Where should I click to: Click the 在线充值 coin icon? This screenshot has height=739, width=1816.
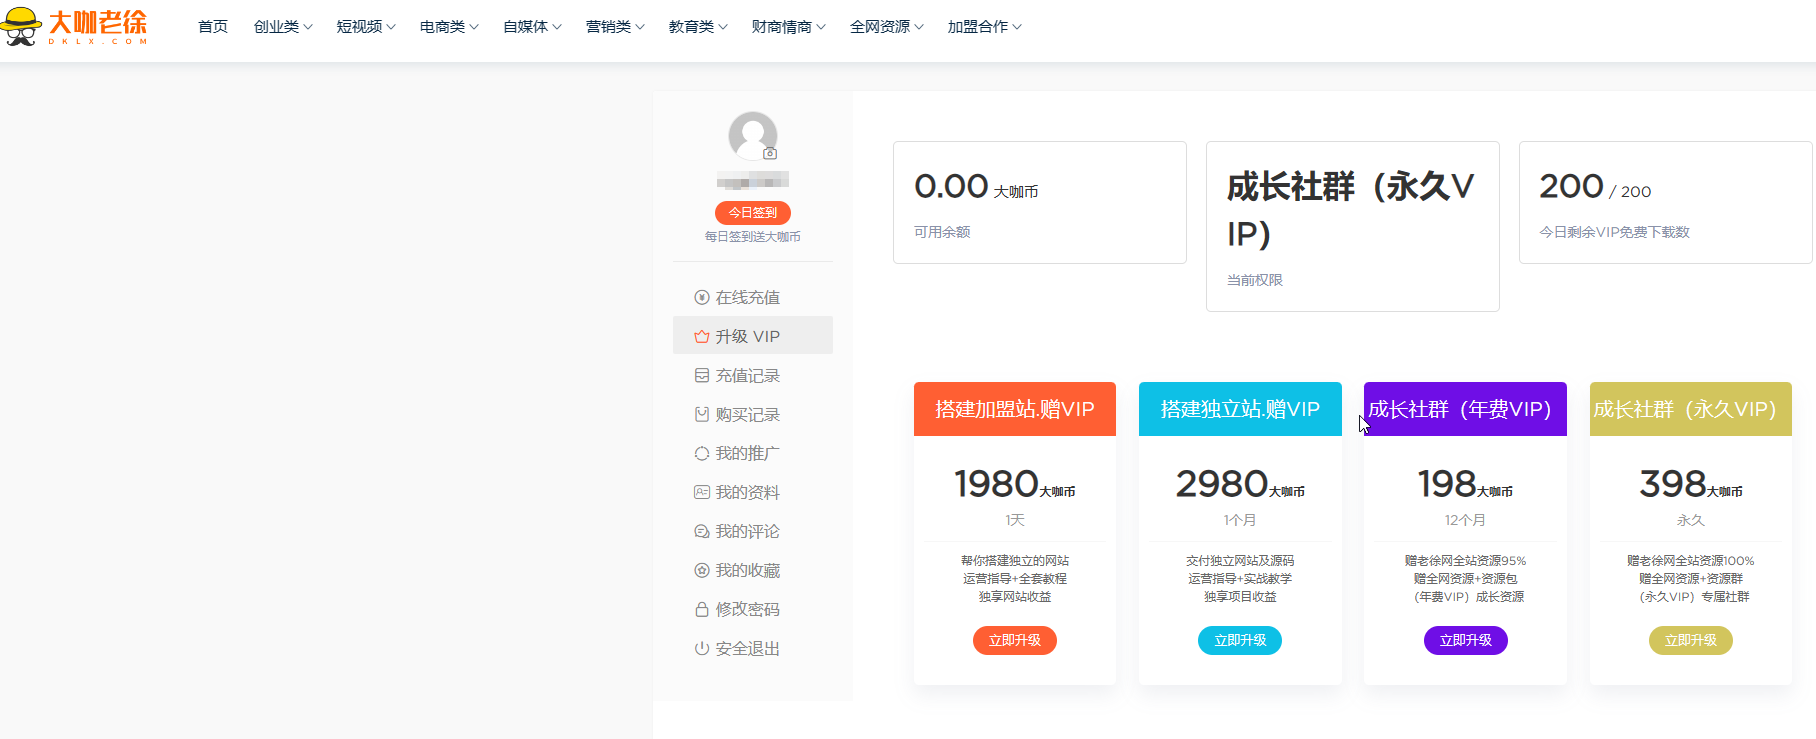(x=702, y=297)
